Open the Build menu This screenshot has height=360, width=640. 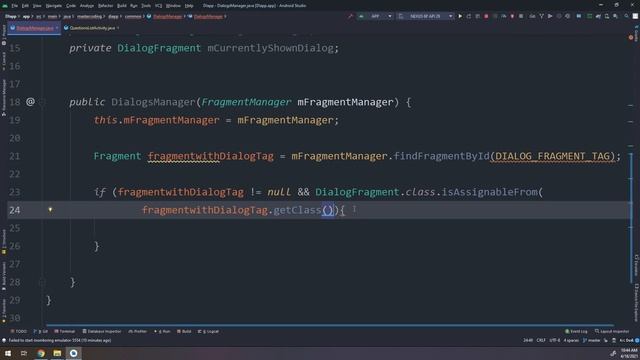pos(122,6)
